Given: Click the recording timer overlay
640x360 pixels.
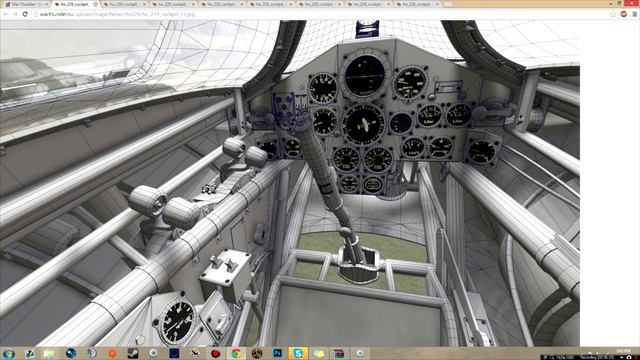Looking at the screenshot, I should pos(597,357).
